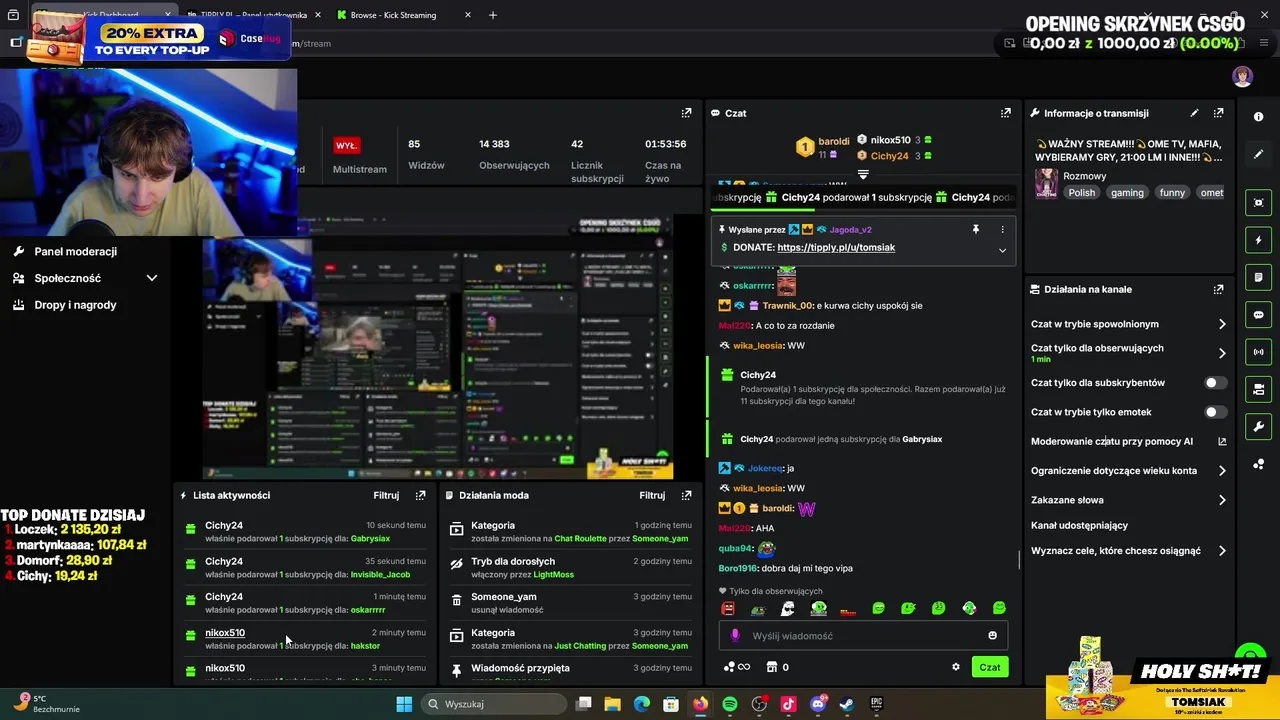The width and height of the screenshot is (1280, 720).
Task: Toggle the WYŁ. Multistream switch
Action: point(346,145)
